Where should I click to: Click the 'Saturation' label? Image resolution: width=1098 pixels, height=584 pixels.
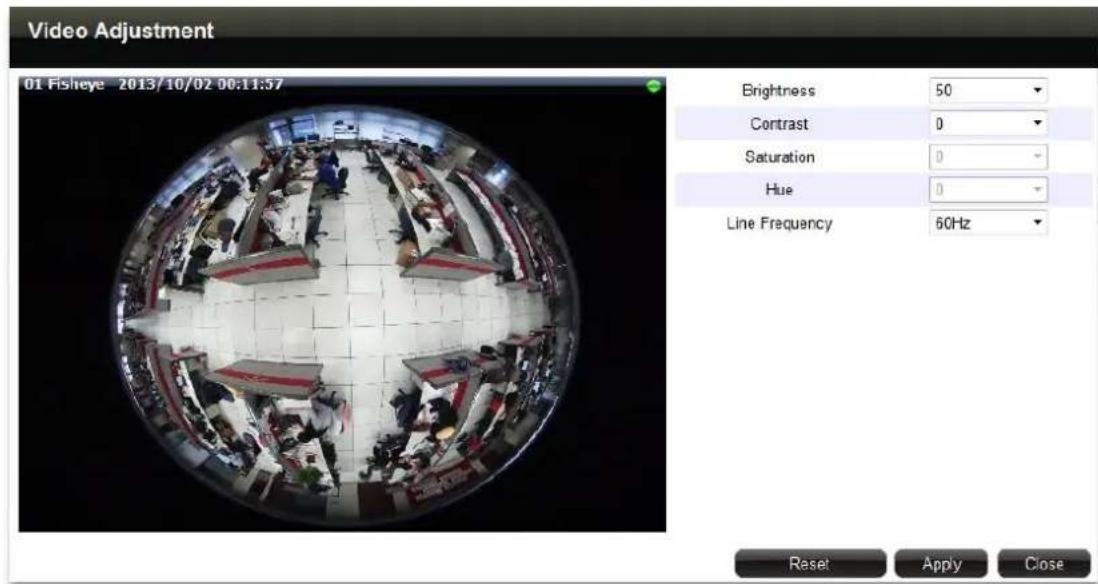click(x=779, y=157)
